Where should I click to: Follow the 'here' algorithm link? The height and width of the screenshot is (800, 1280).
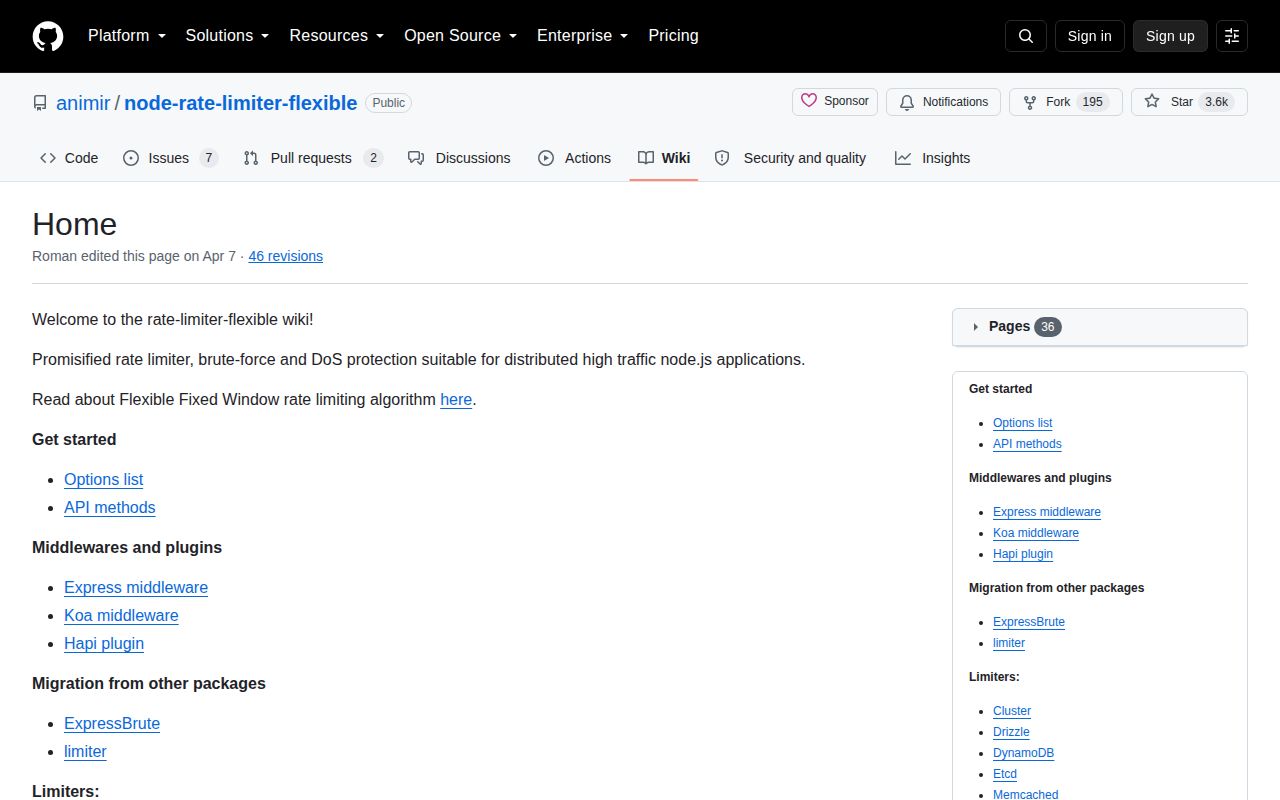pyautogui.click(x=456, y=399)
